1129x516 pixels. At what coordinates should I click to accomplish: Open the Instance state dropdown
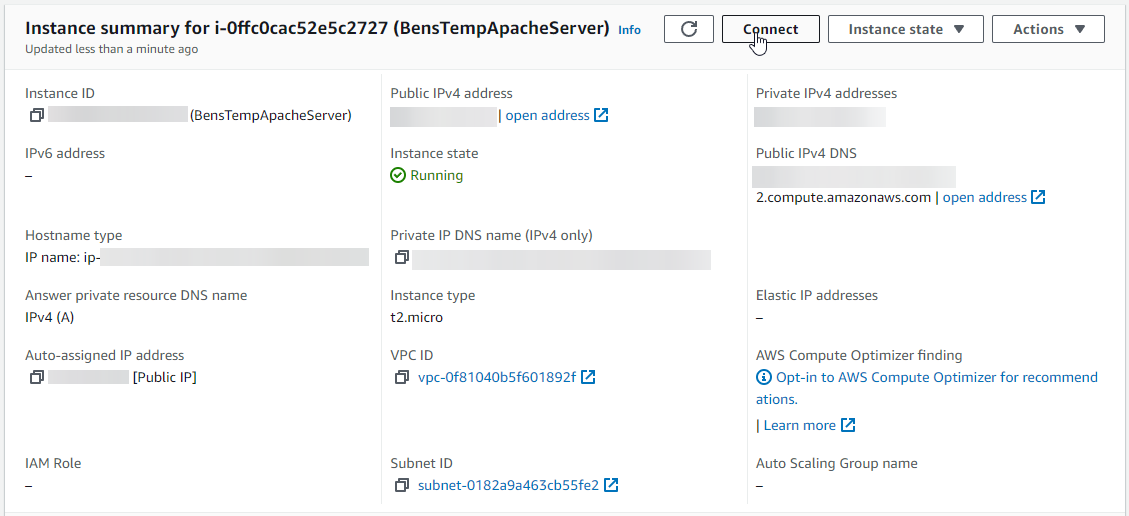[x=907, y=29]
